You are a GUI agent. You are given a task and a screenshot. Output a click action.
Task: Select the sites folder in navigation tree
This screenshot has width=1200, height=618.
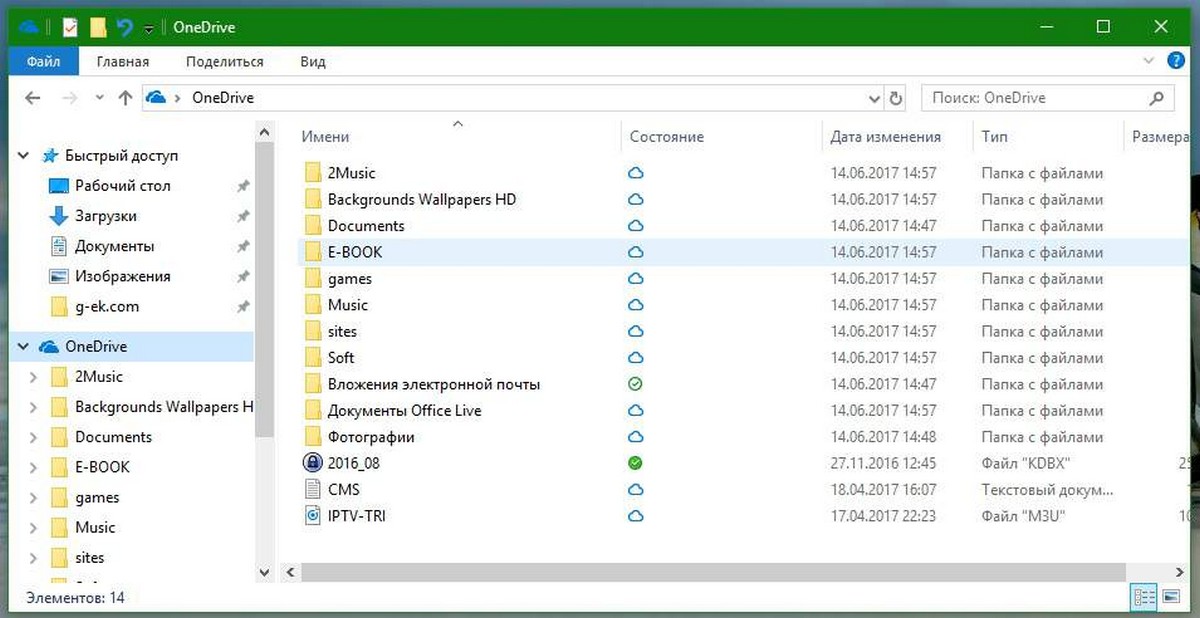[x=90, y=557]
